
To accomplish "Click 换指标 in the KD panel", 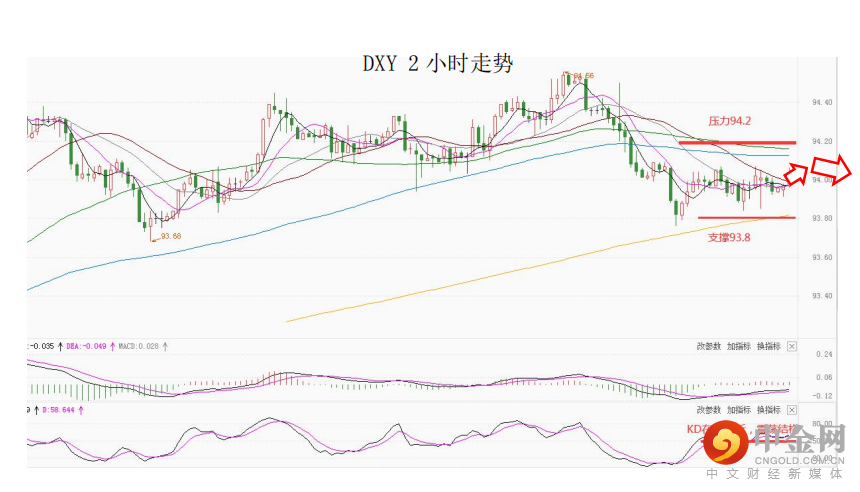I will coord(768,410).
